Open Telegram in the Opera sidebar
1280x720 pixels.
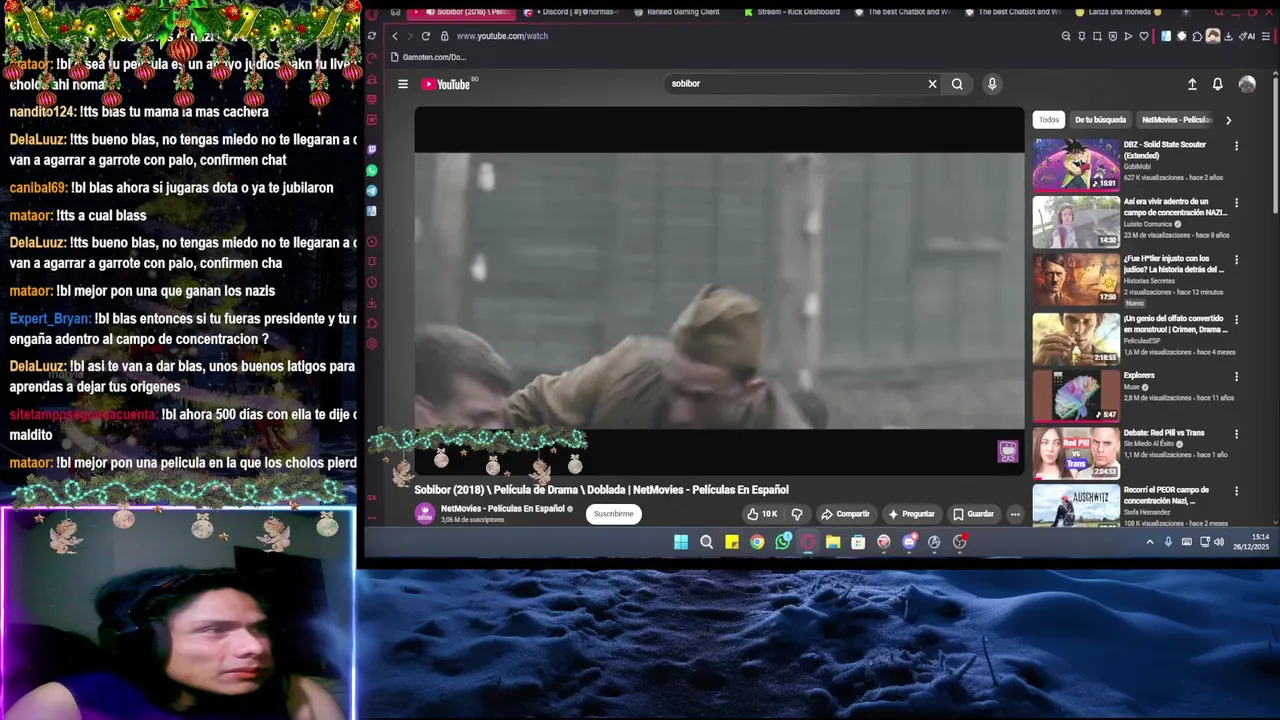(372, 191)
